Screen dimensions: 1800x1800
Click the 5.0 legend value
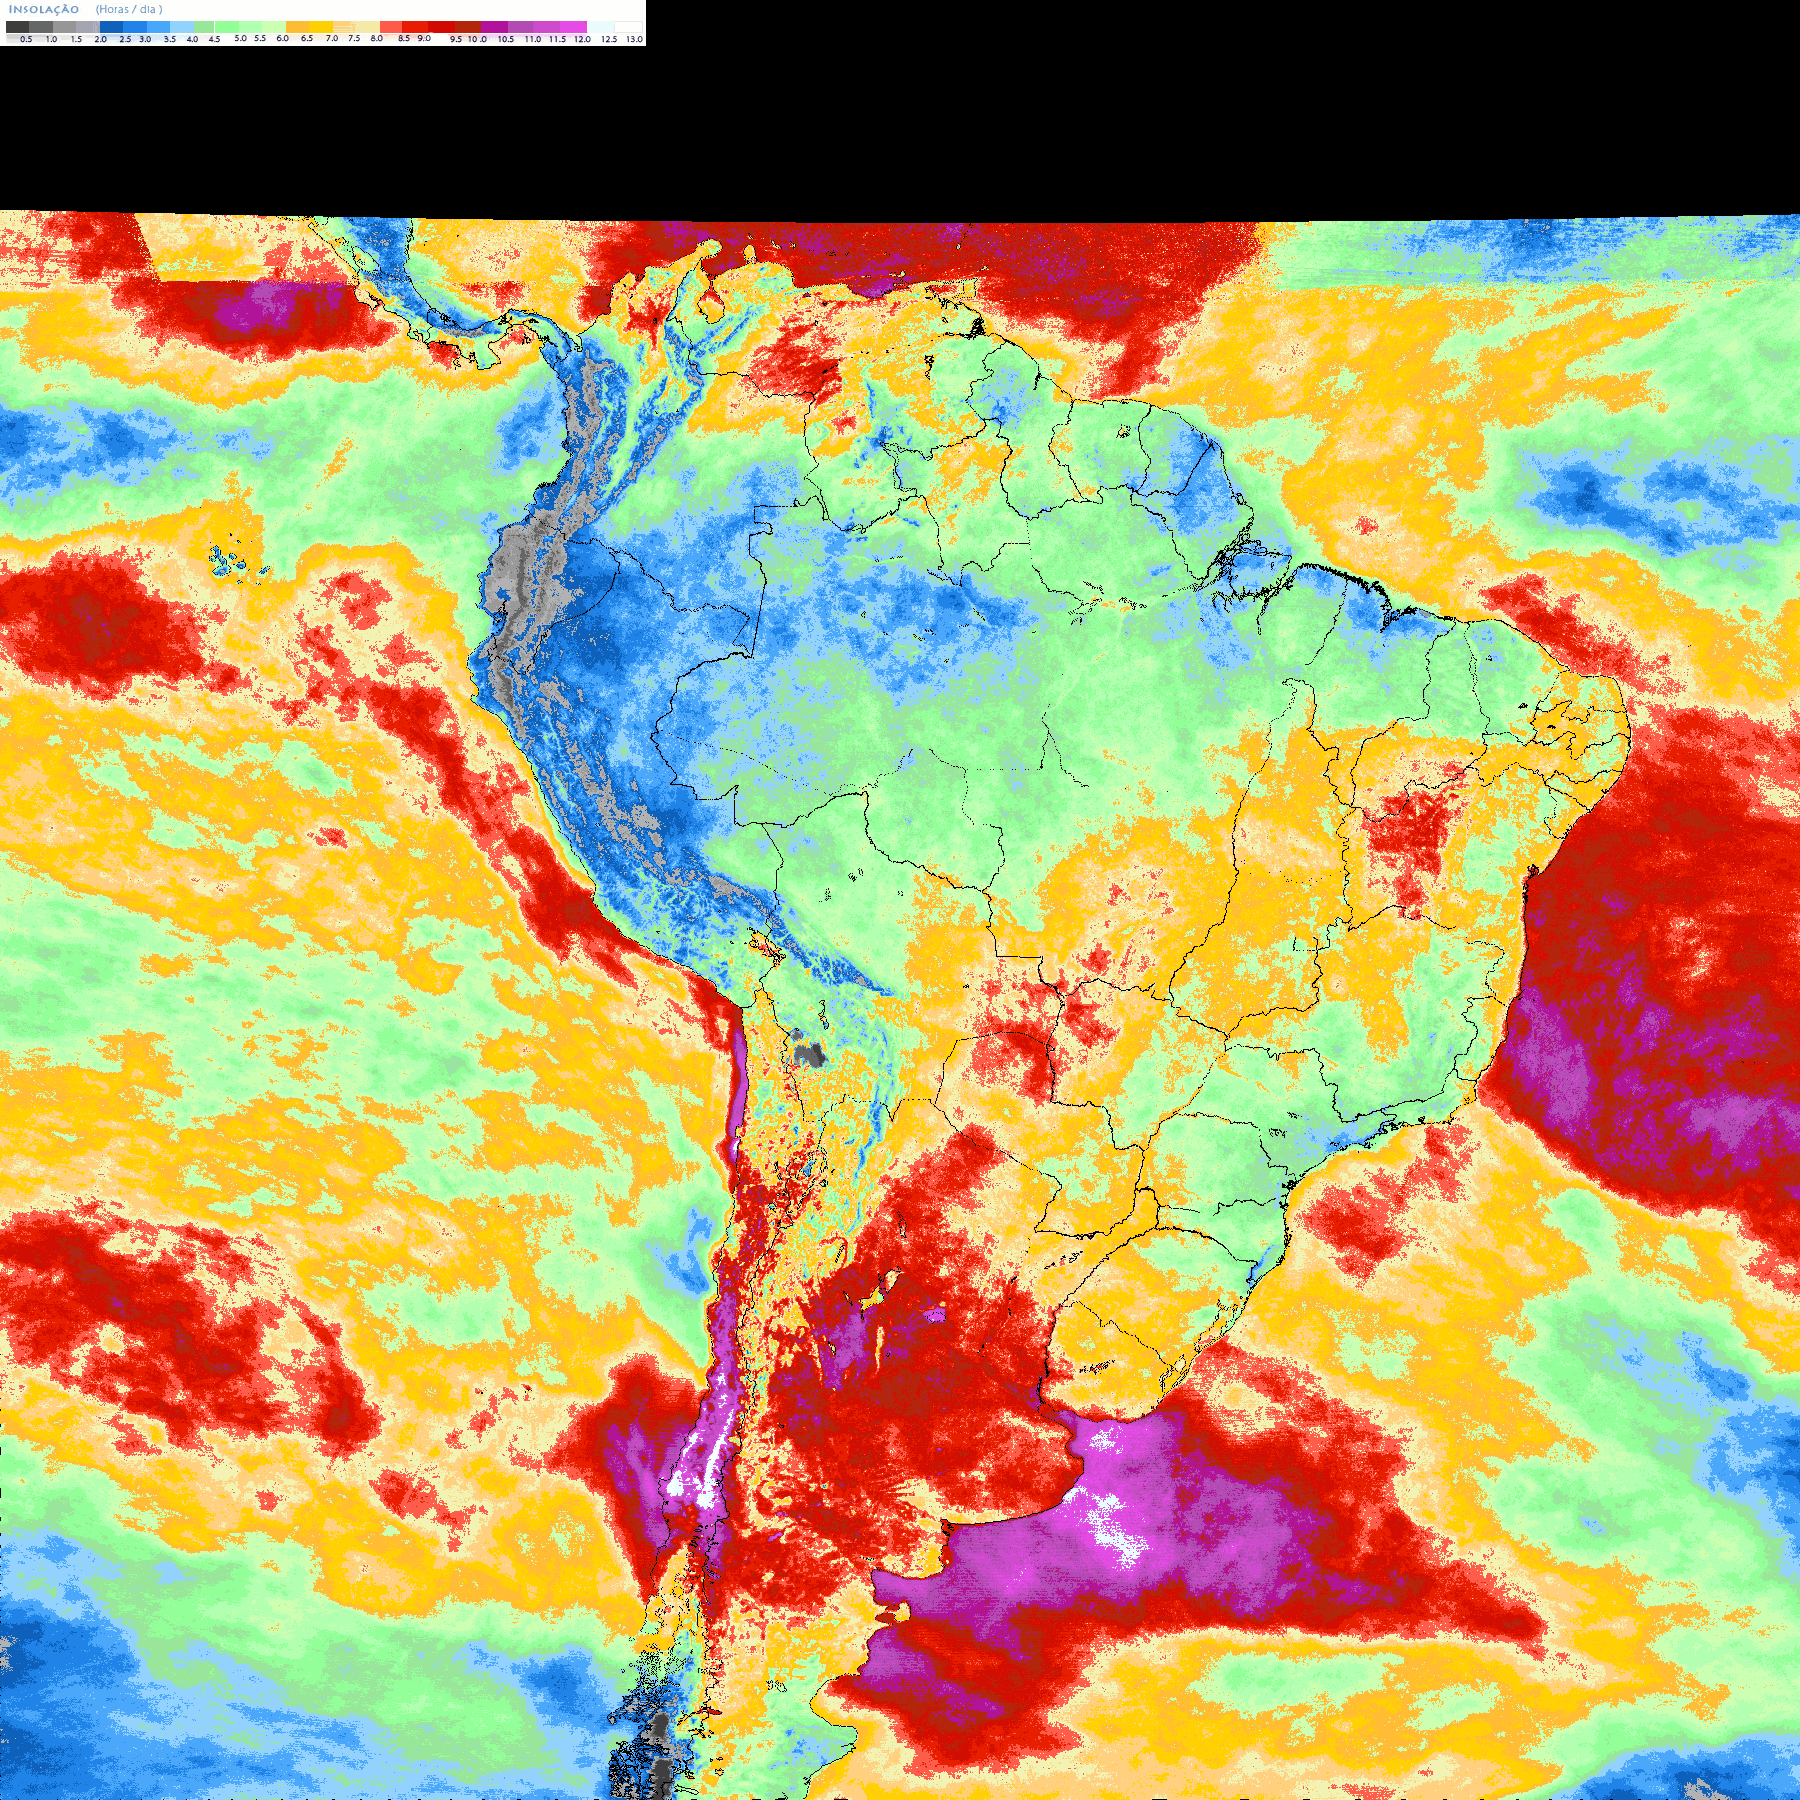pyautogui.click(x=240, y=38)
